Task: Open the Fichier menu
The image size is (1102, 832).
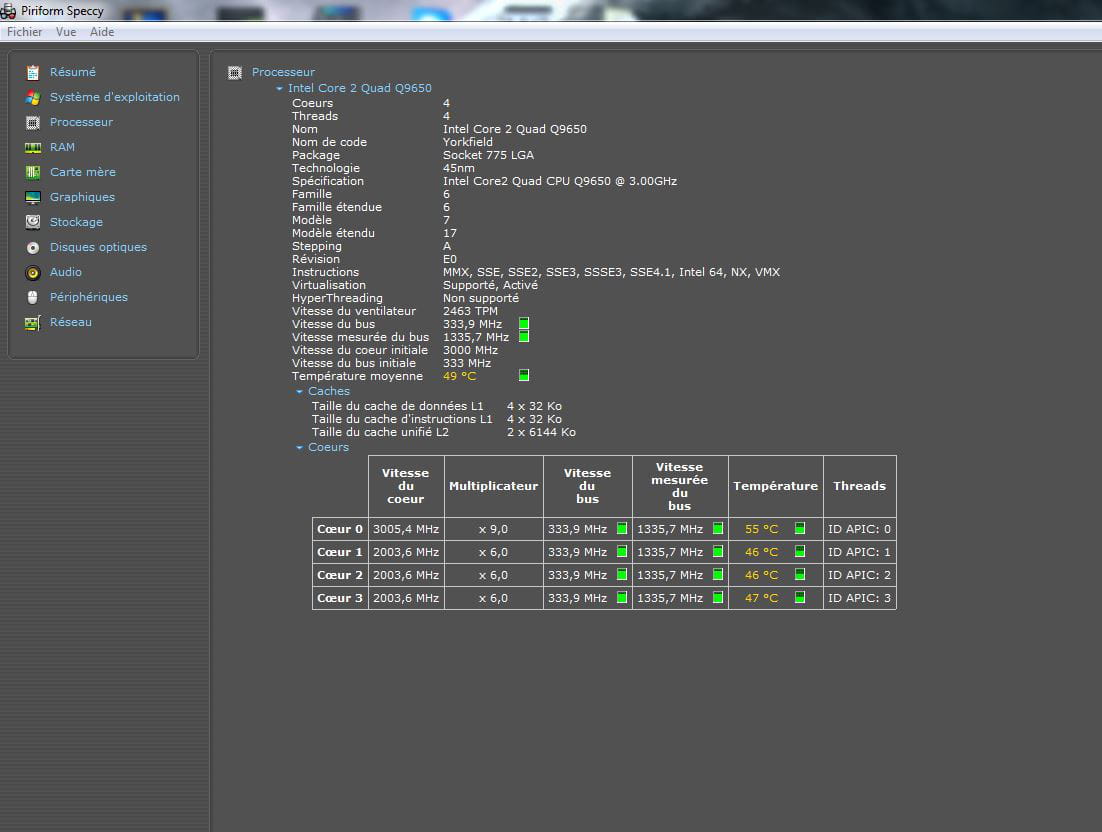Action: point(25,32)
